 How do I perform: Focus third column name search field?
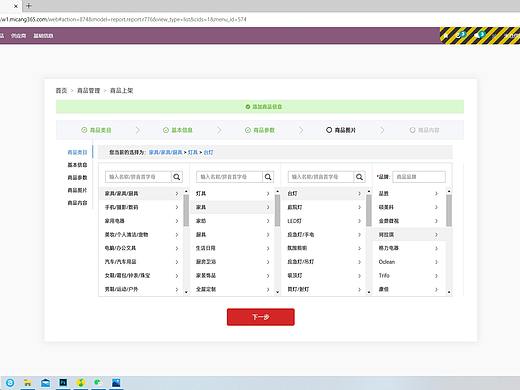pyautogui.click(x=321, y=177)
